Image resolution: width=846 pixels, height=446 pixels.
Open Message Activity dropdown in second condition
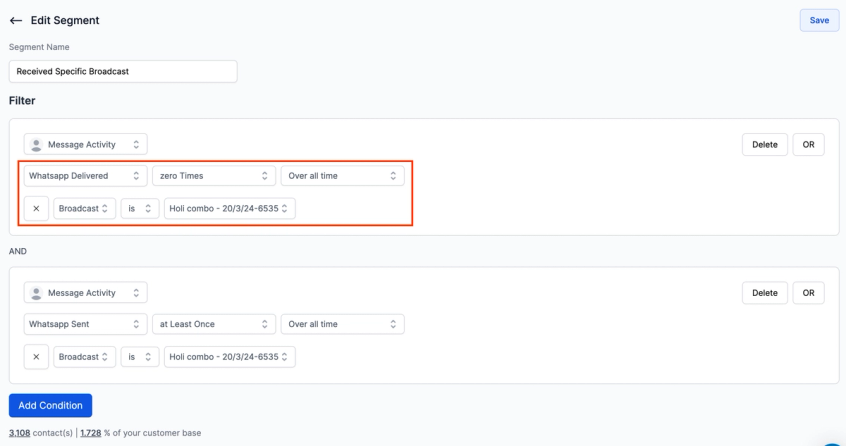(x=85, y=293)
